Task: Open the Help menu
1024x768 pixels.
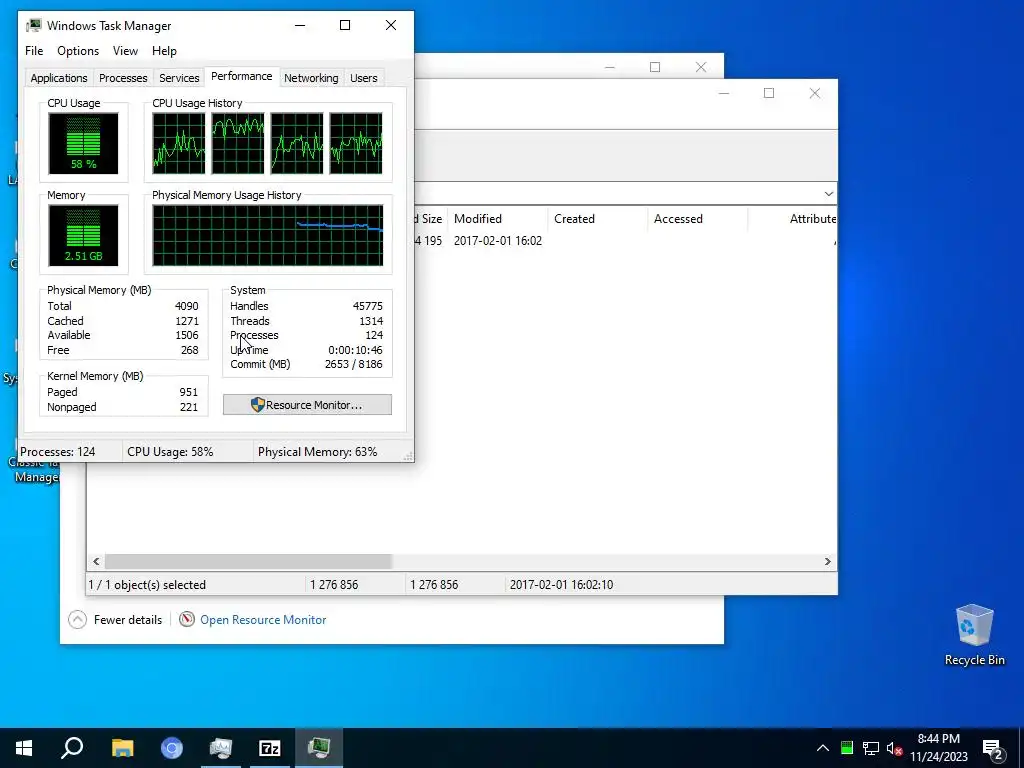Action: (x=164, y=51)
